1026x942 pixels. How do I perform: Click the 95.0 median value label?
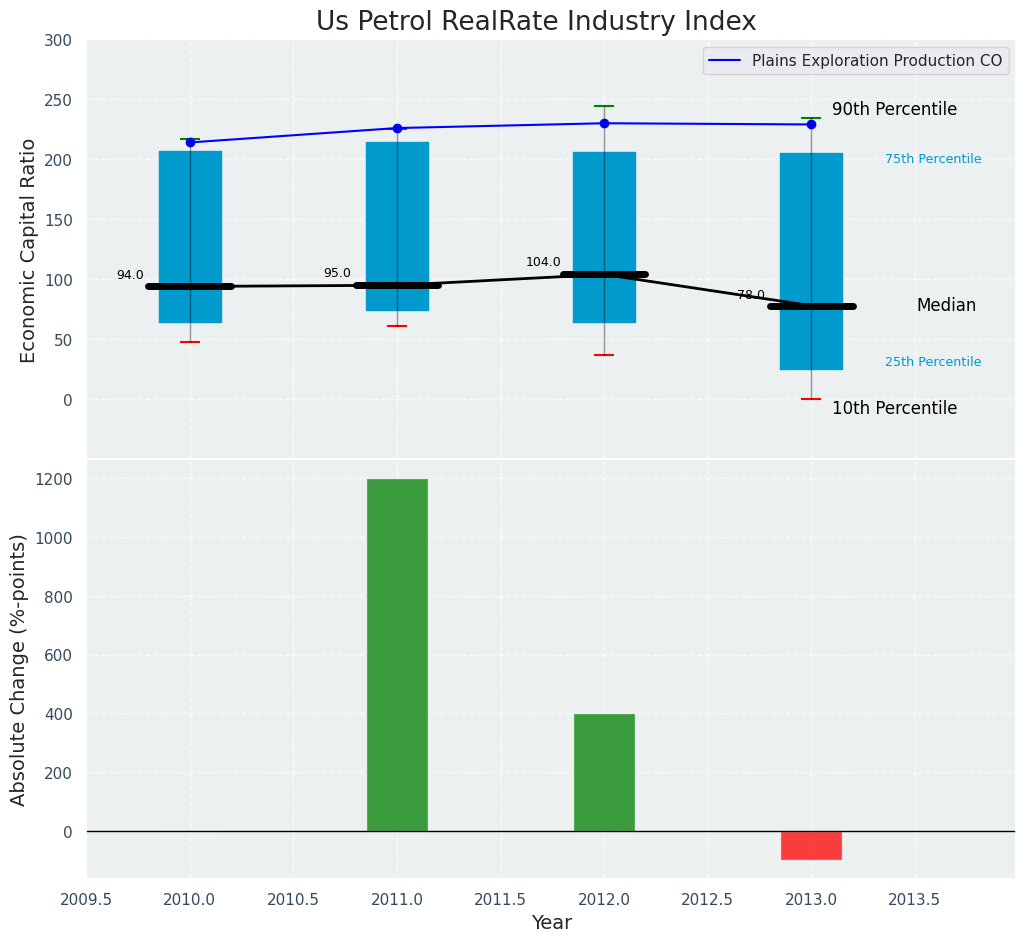click(x=337, y=274)
